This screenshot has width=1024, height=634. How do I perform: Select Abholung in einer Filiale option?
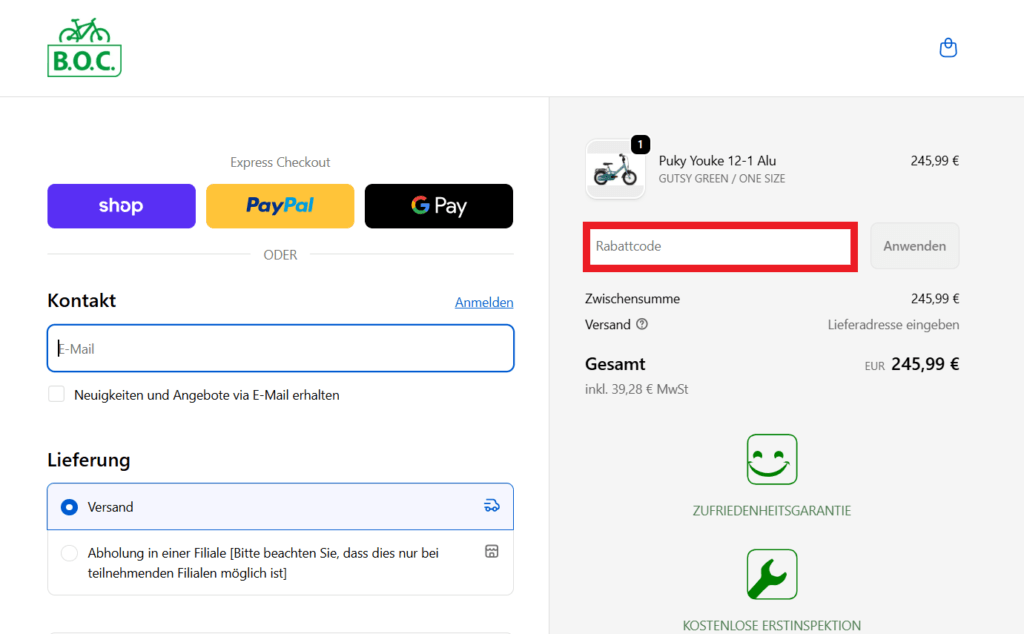tap(69, 553)
